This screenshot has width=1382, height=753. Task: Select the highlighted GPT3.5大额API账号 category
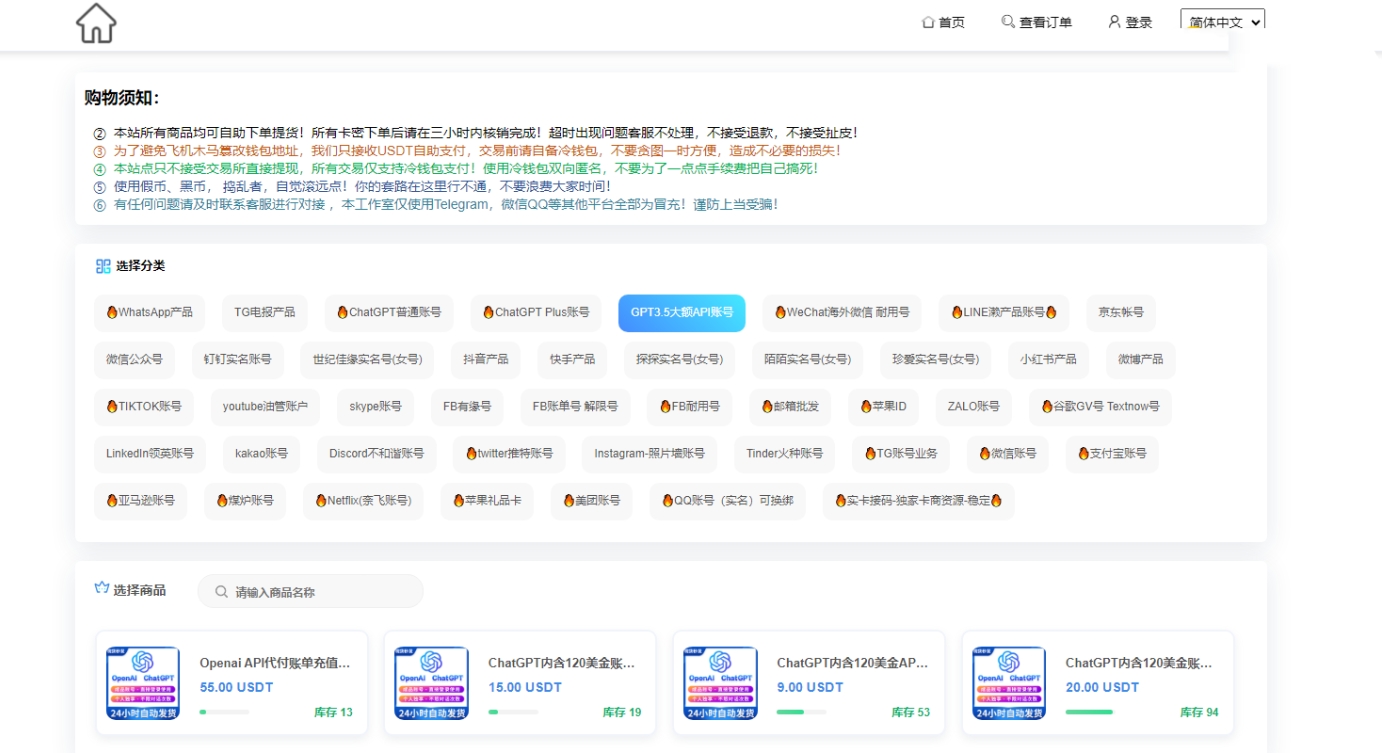coord(682,313)
